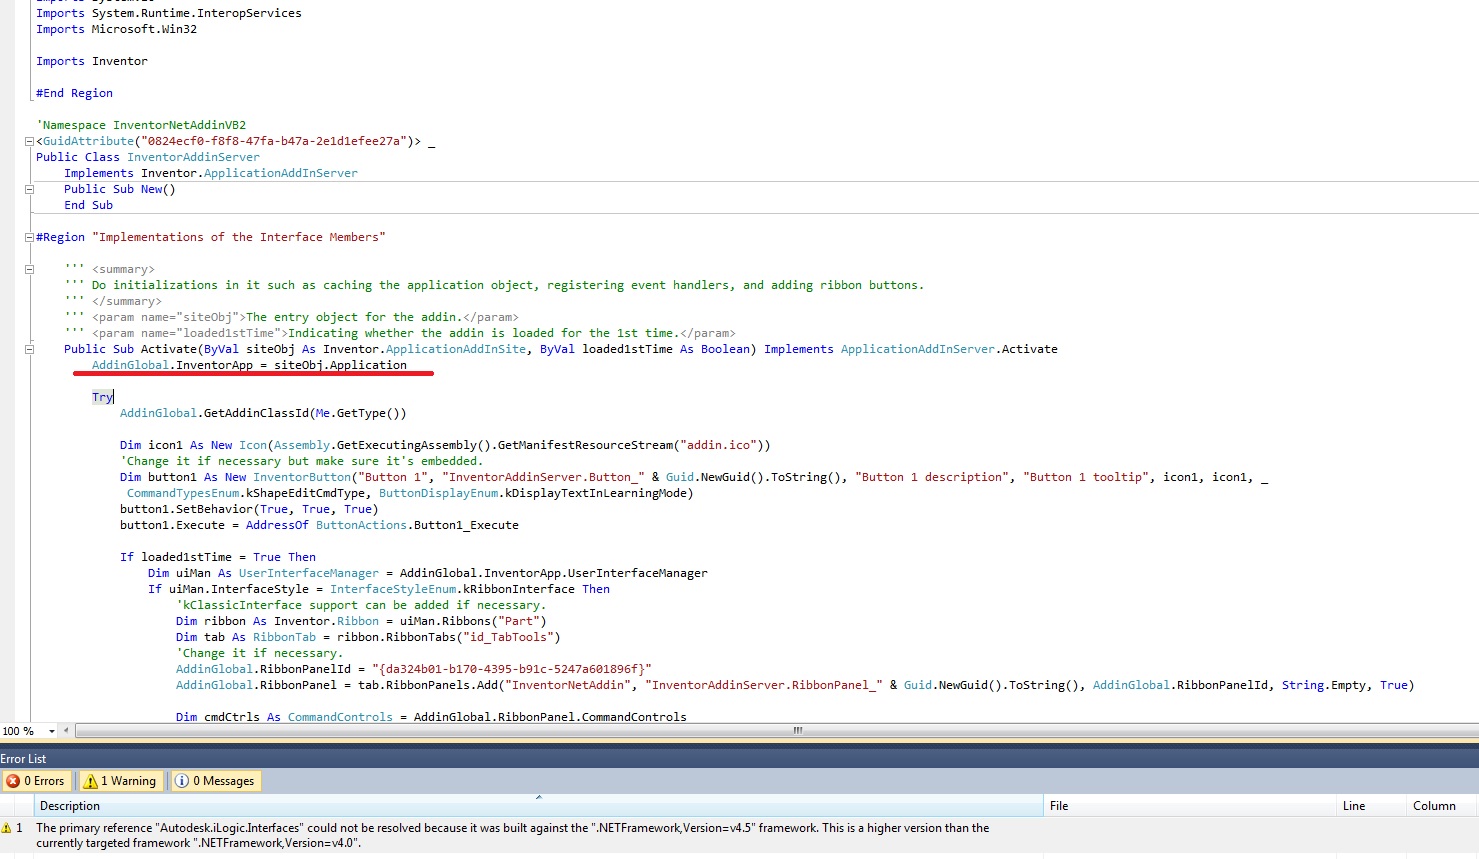The width and height of the screenshot is (1479, 859).
Task: Click Dim tab As RibbonTab line
Action: click(368, 637)
